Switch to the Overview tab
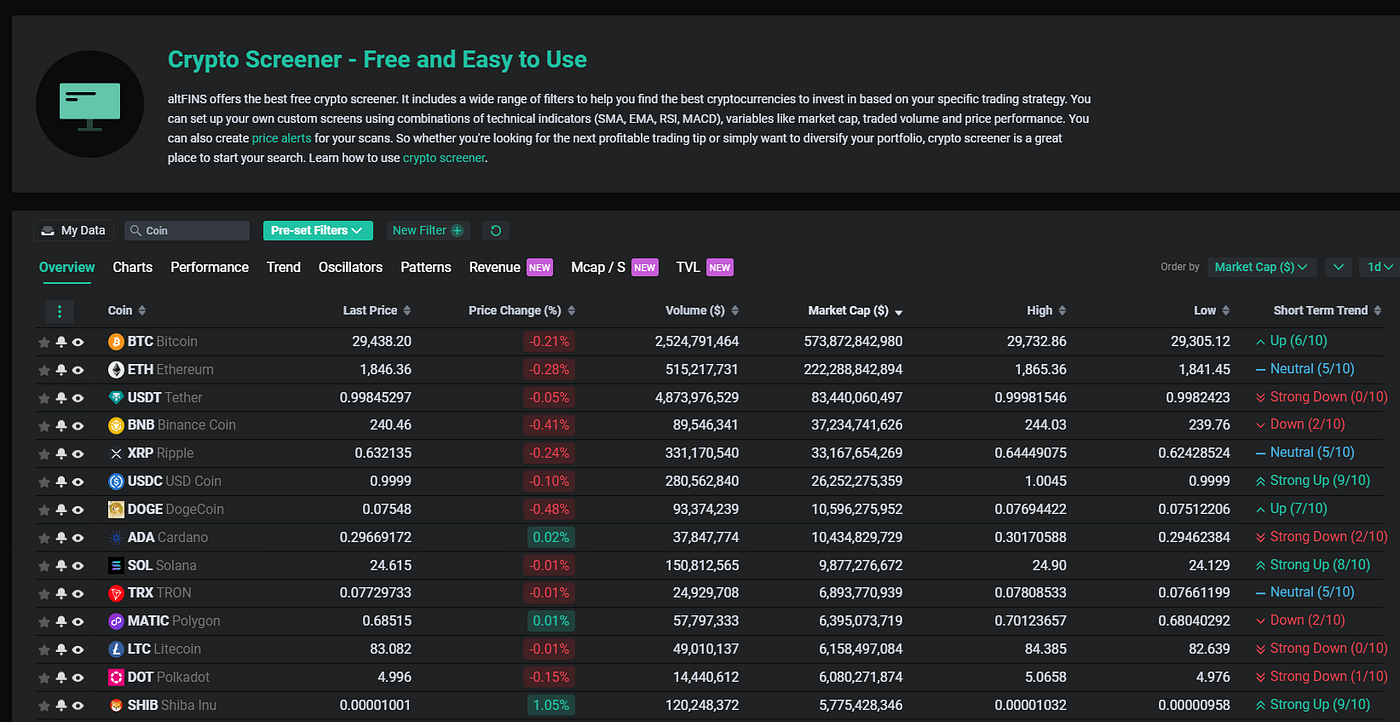The image size is (1400, 722). pyautogui.click(x=67, y=267)
